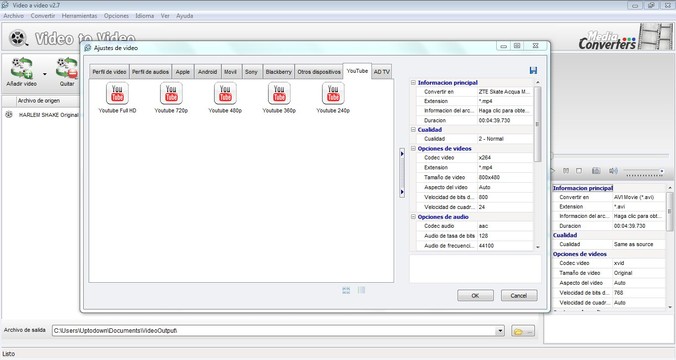Choose the Youtube 480p preset
This screenshot has width=676, height=360.
(225, 97)
